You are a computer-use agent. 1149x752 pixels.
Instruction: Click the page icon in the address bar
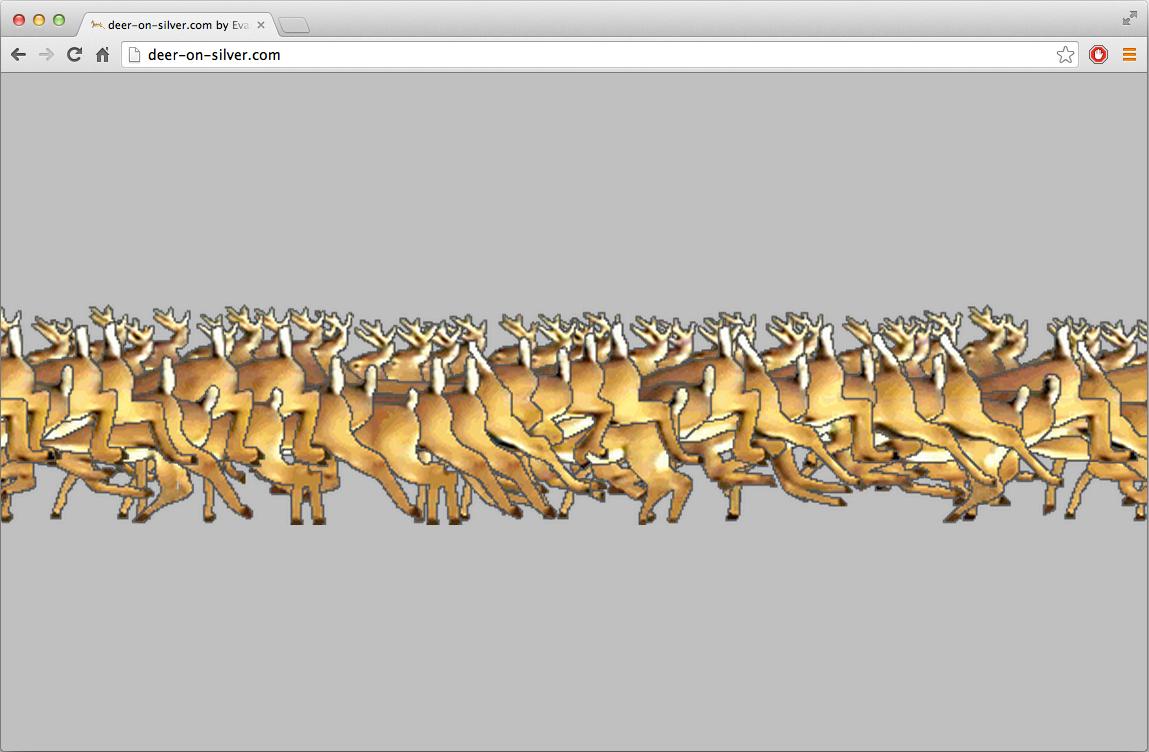[x=134, y=54]
